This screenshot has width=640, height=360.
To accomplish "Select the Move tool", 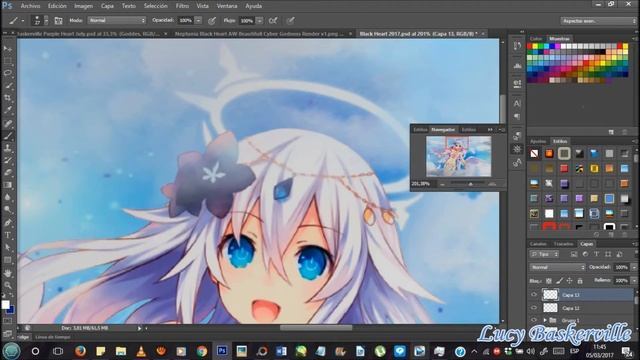I will point(7,49).
